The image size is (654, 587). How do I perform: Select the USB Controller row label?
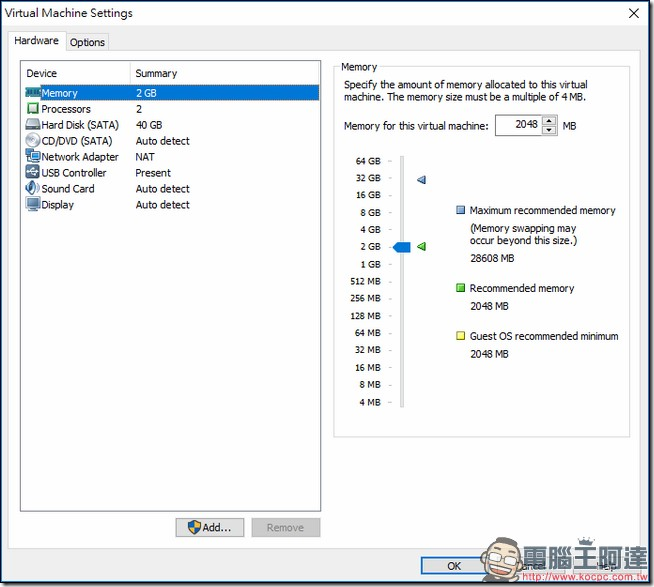click(74, 173)
